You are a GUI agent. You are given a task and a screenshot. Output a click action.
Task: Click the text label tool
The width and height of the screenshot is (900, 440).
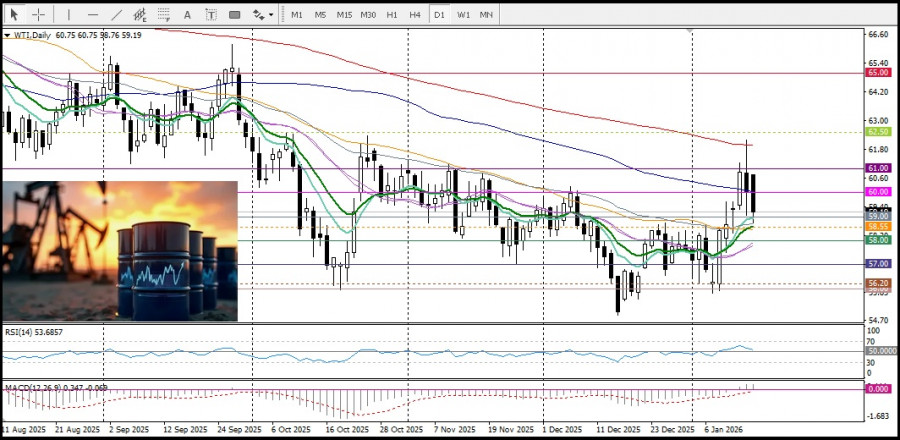pyautogui.click(x=210, y=15)
